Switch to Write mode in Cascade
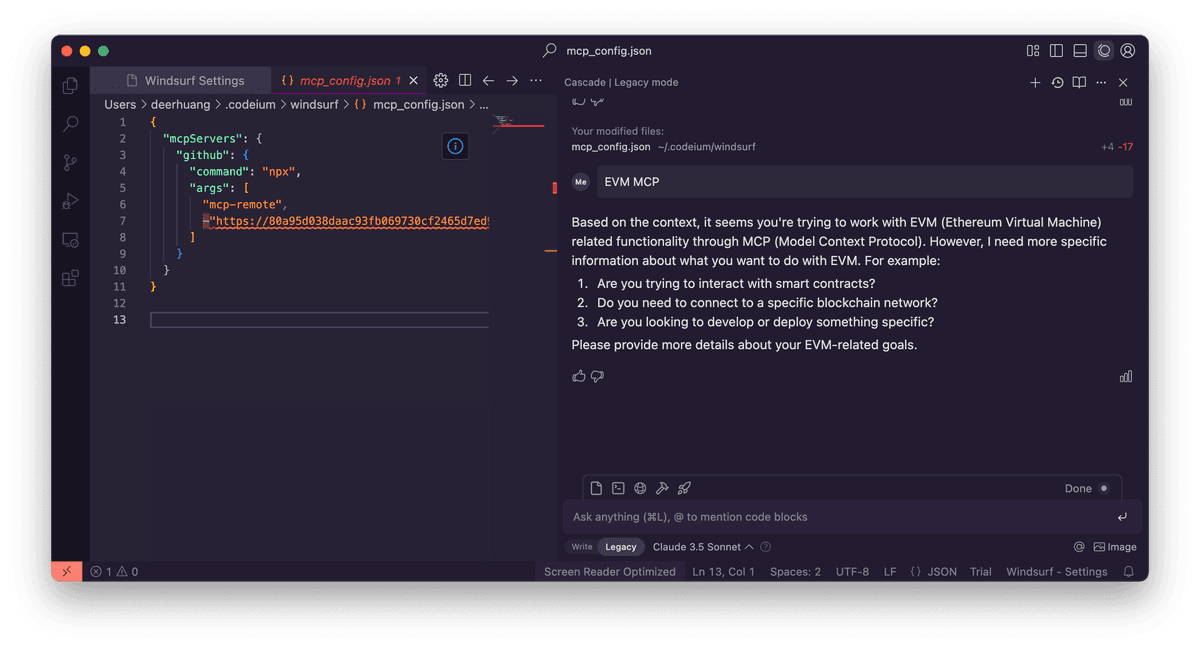 point(581,546)
